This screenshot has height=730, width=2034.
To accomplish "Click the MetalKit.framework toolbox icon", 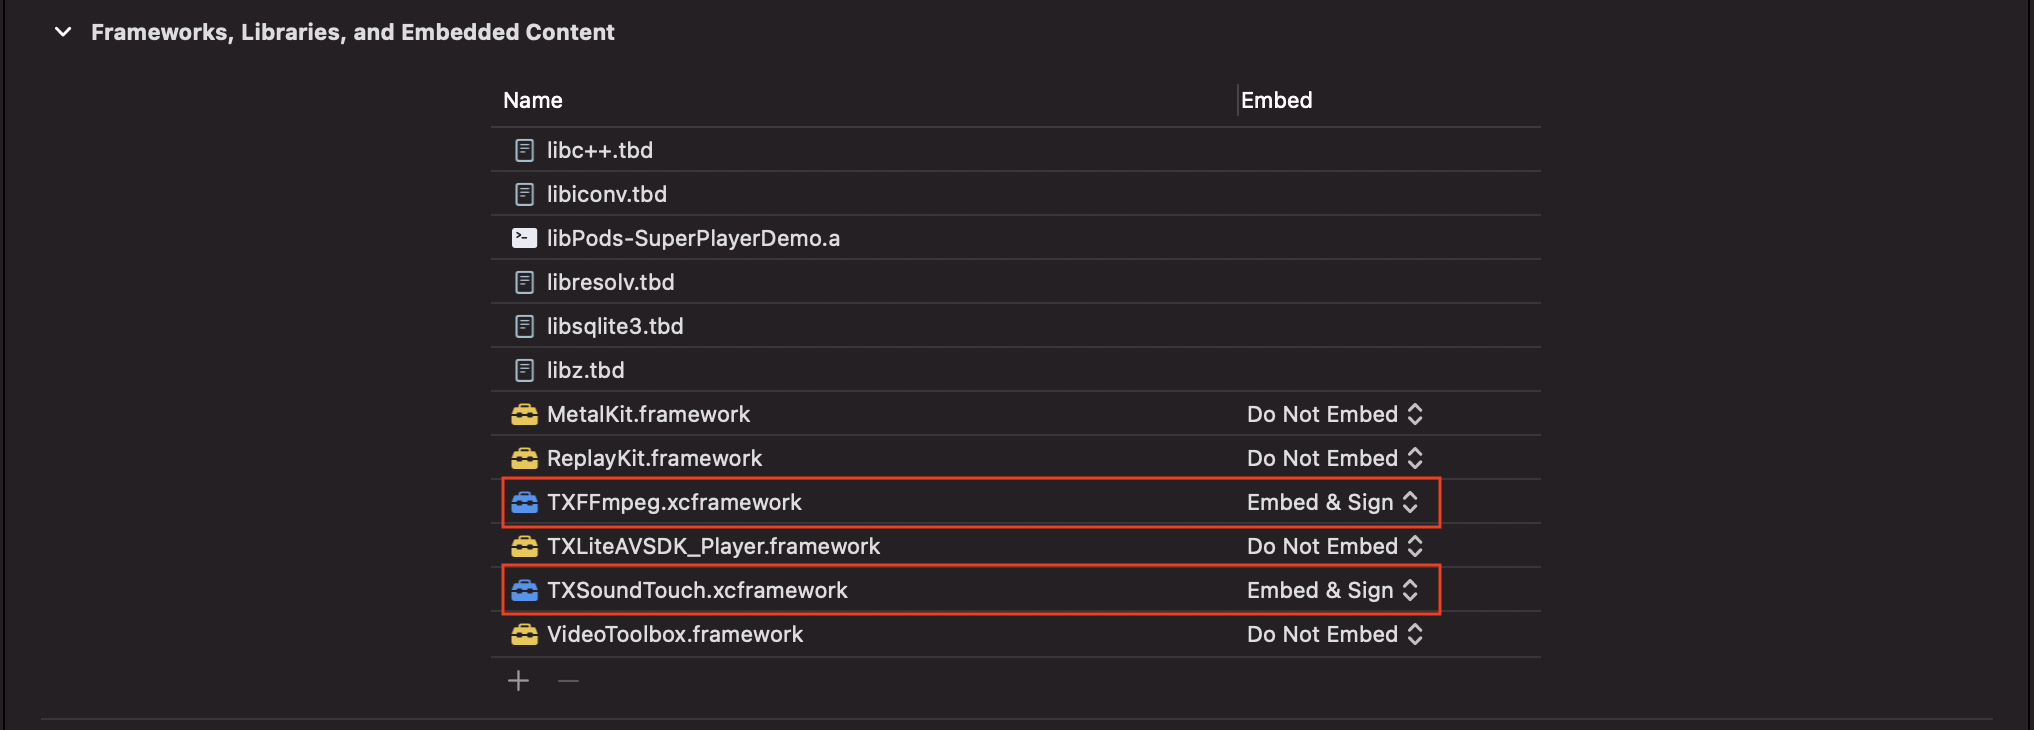I will click(x=524, y=414).
